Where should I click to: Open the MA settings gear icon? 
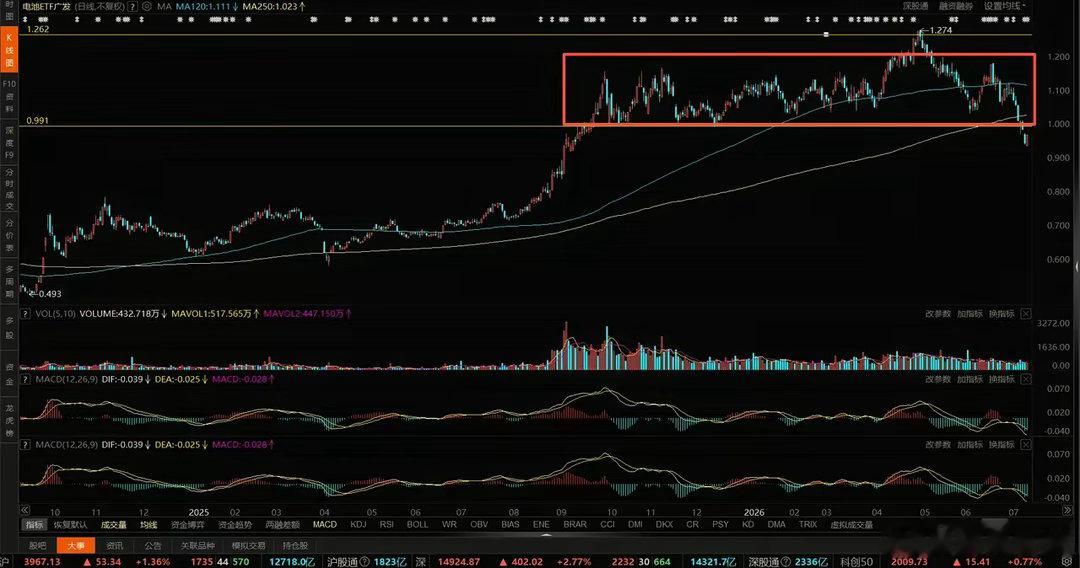(x=147, y=6)
